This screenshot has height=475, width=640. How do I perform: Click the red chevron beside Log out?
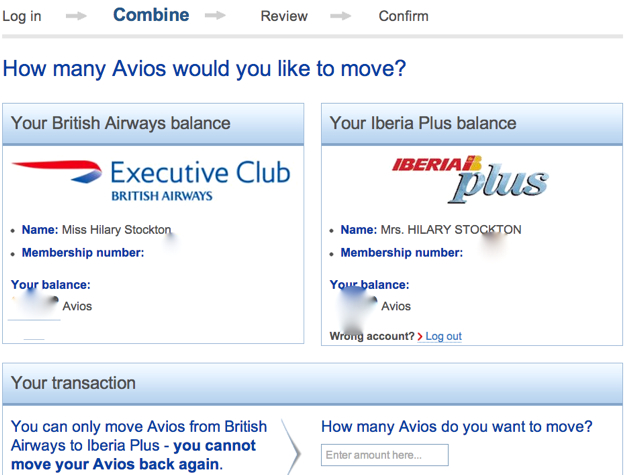[420, 337]
